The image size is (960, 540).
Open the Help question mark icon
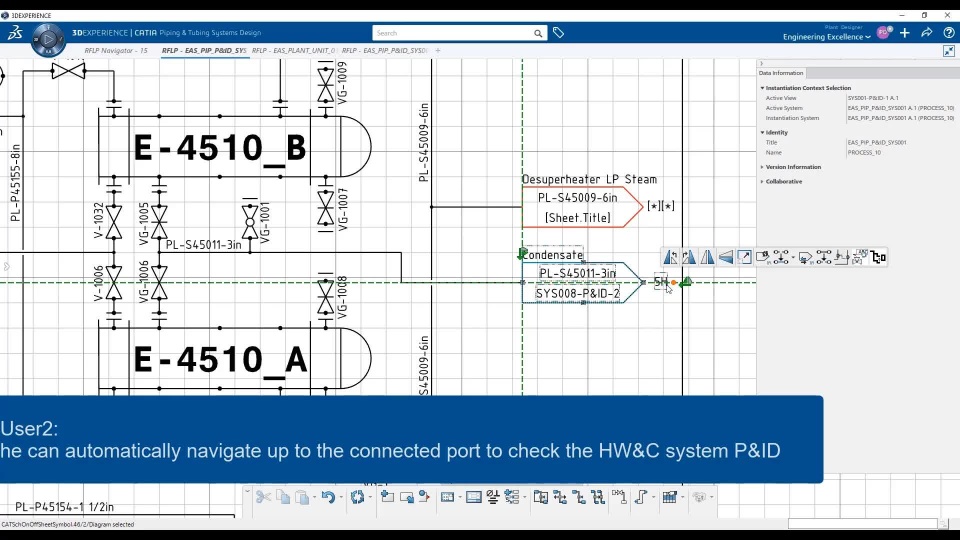click(949, 32)
